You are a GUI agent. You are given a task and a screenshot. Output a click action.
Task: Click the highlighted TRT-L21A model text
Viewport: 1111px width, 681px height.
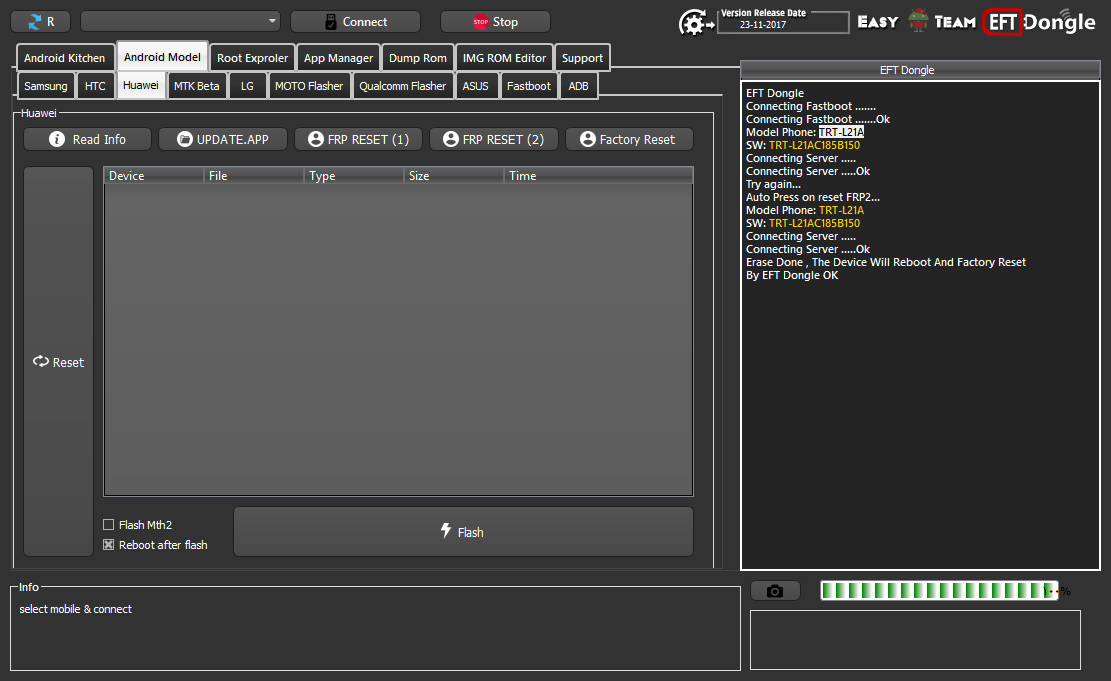[x=841, y=133]
